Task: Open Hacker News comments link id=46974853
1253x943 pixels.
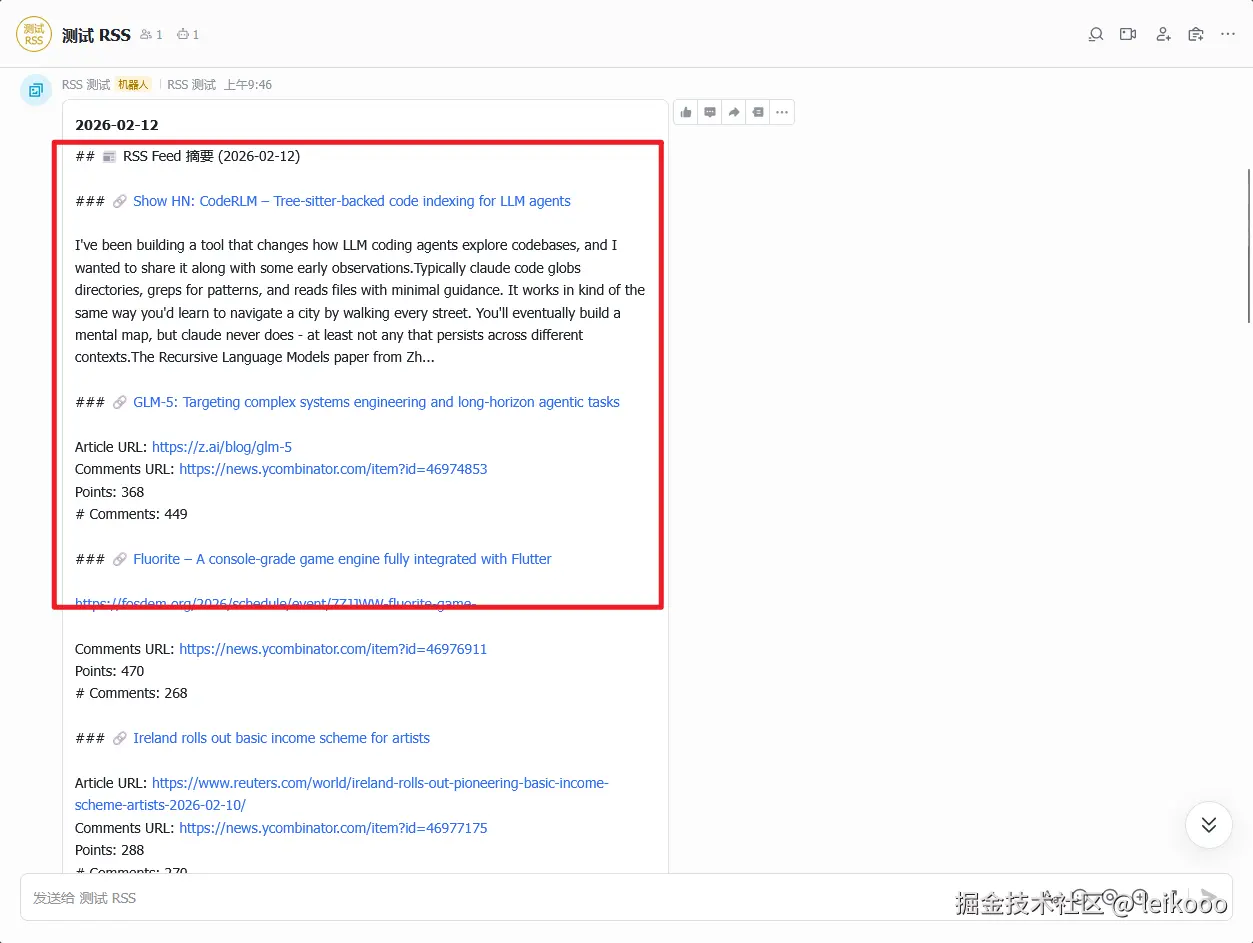Action: [333, 469]
